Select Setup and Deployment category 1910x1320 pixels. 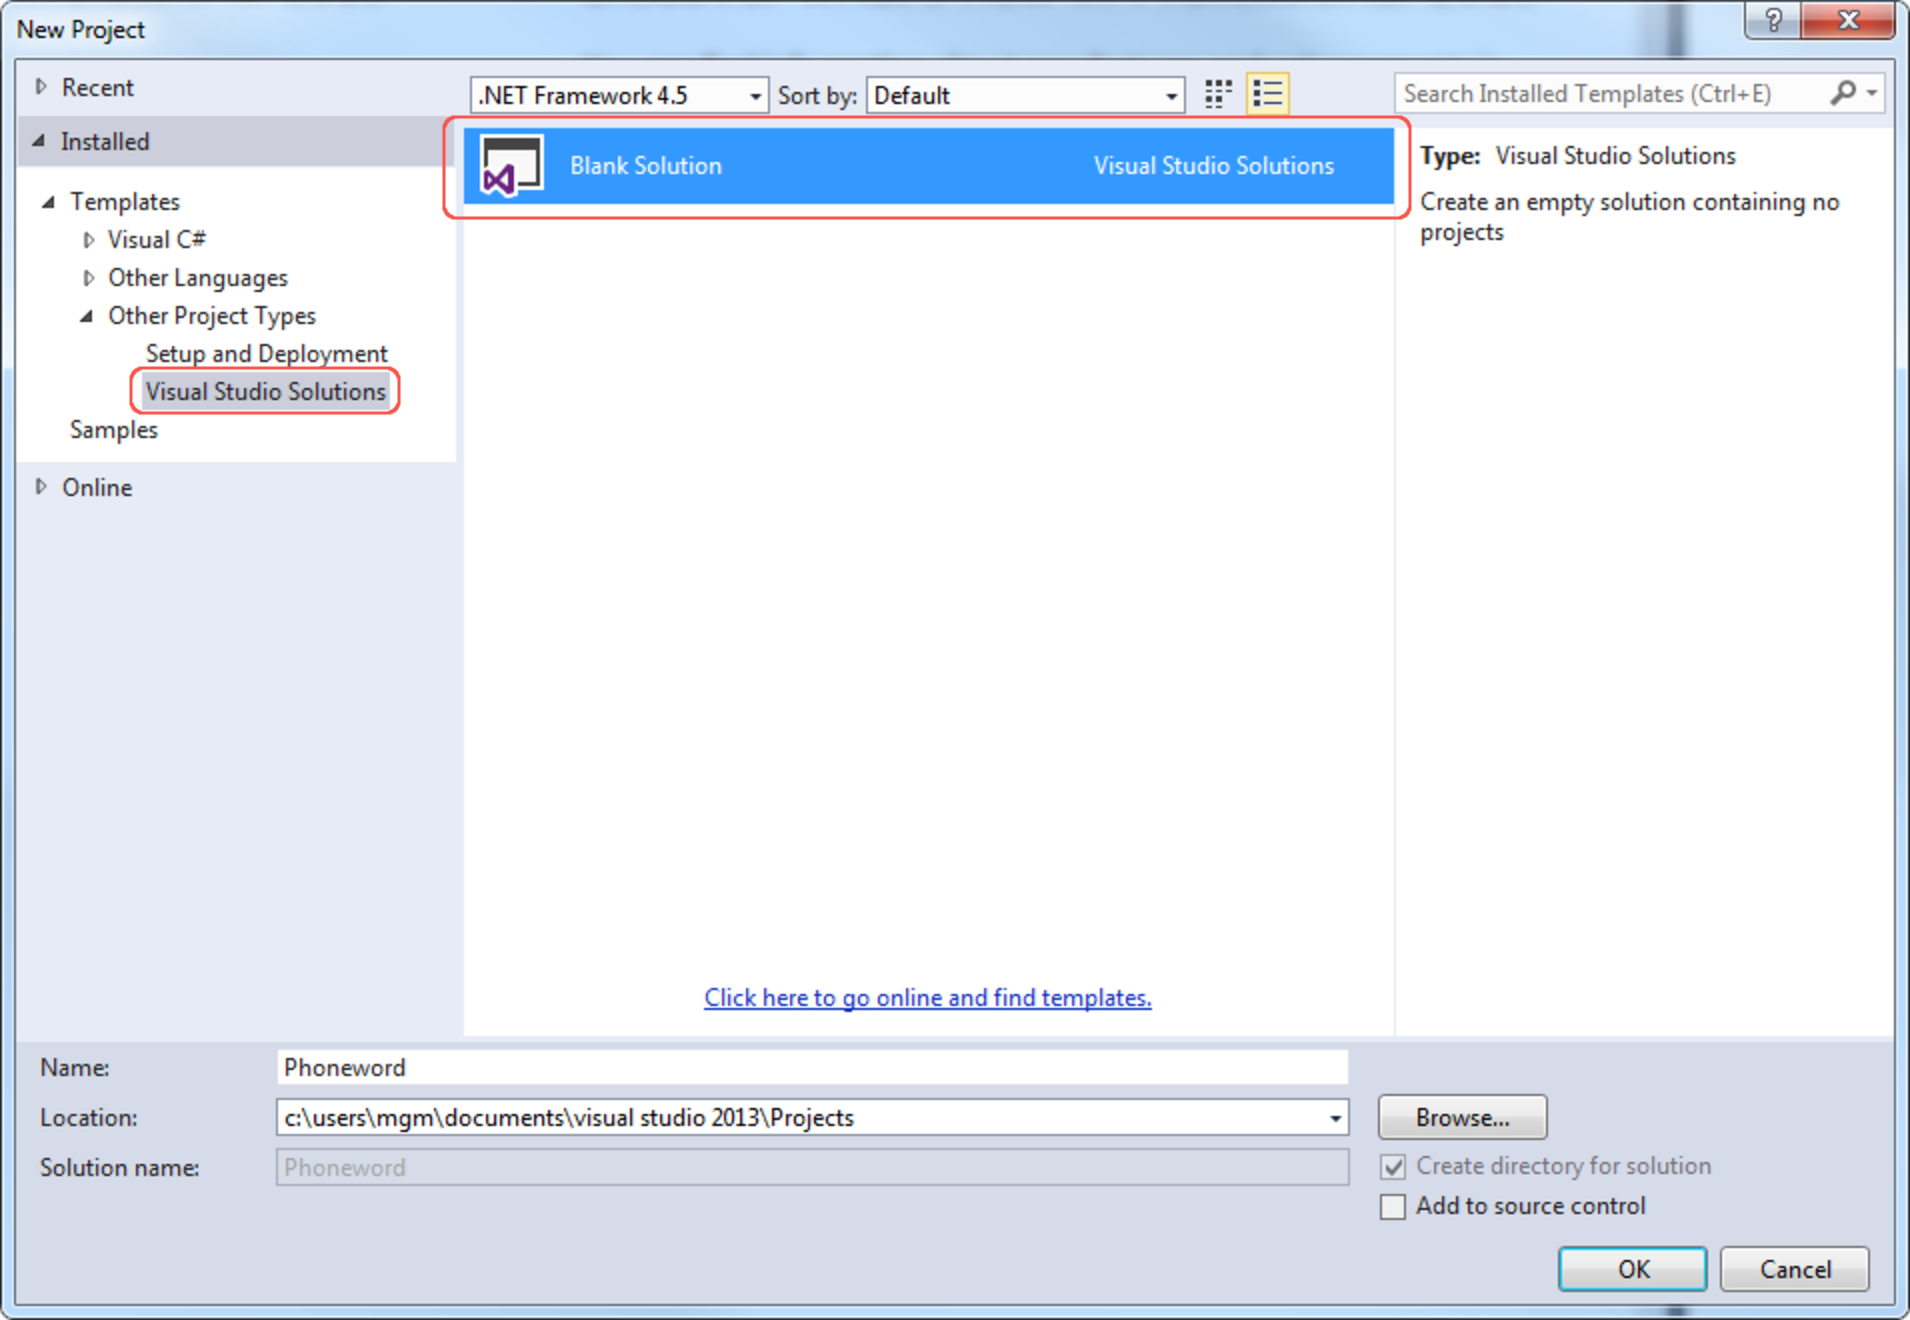pyautogui.click(x=266, y=354)
